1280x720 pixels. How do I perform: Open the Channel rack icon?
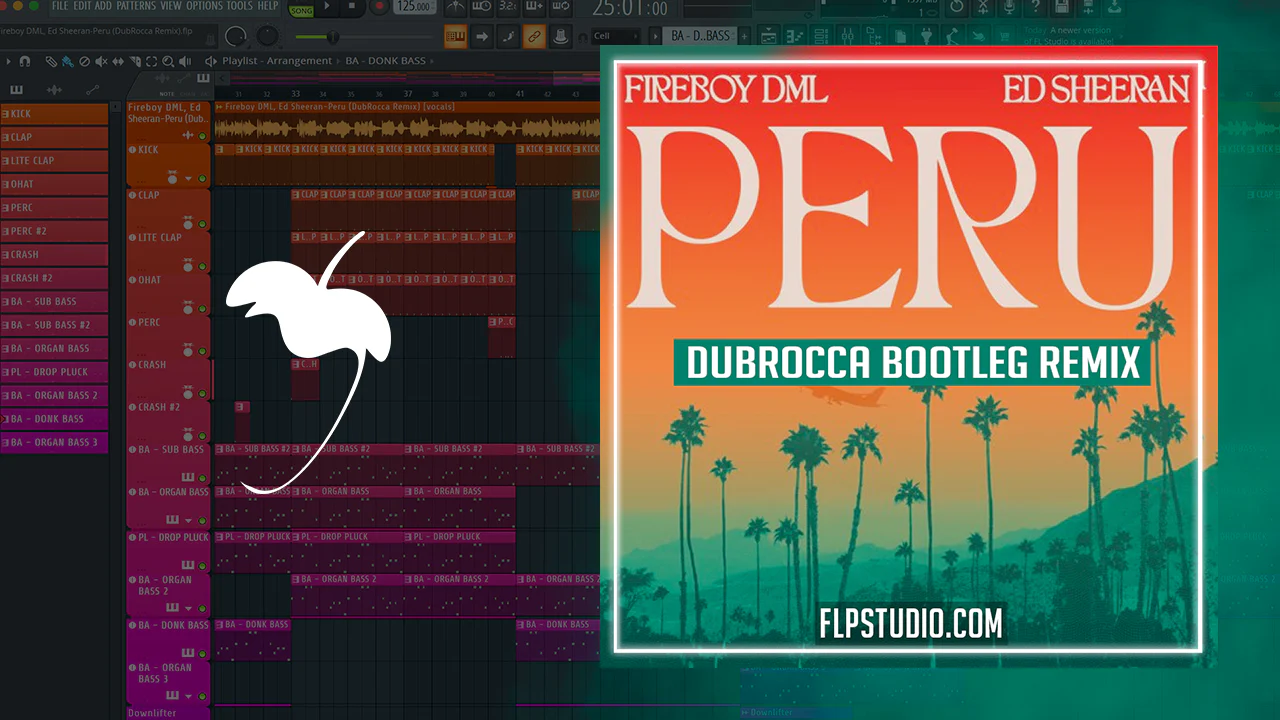[823, 37]
